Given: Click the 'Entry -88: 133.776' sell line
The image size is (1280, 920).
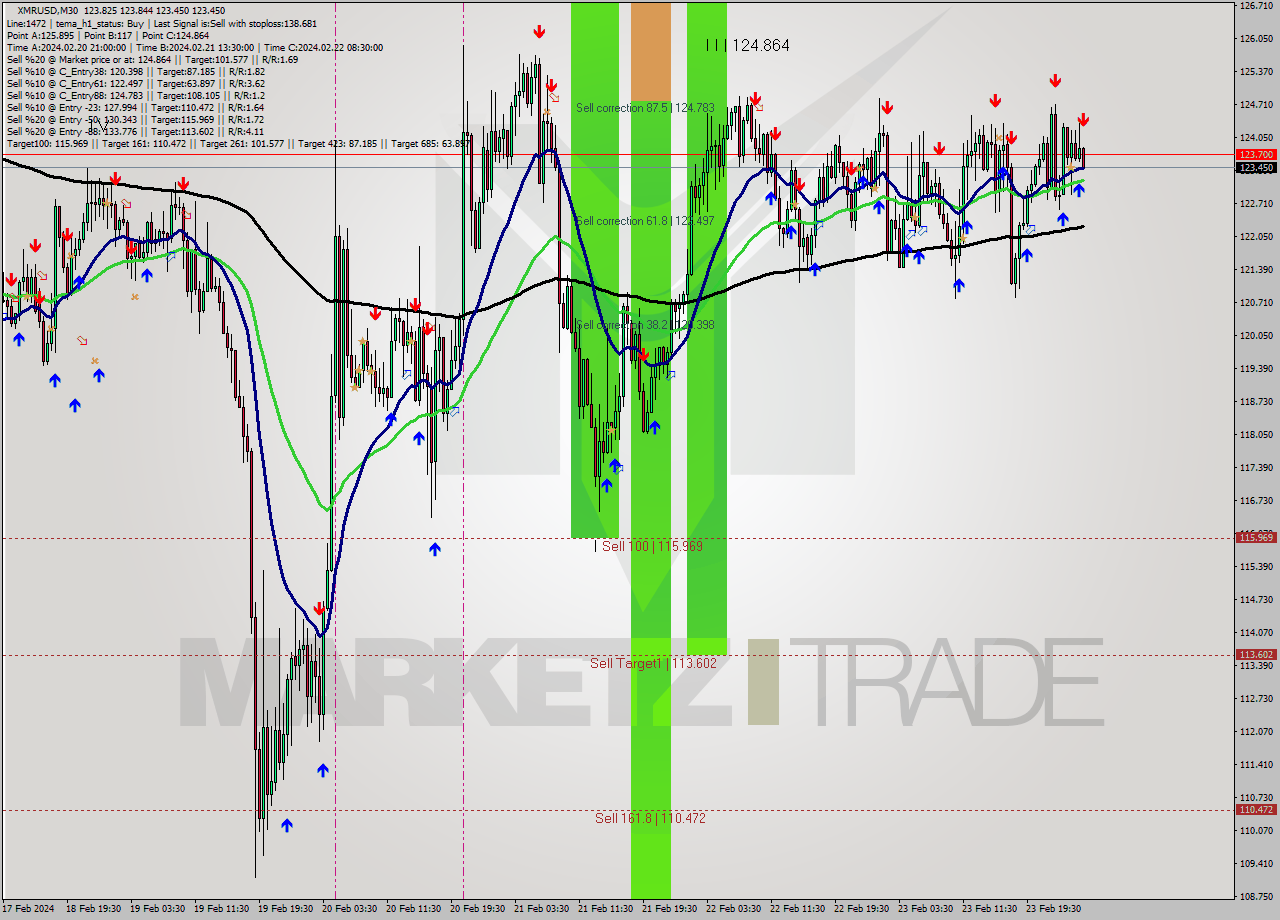Looking at the screenshot, I should pos(135,132).
